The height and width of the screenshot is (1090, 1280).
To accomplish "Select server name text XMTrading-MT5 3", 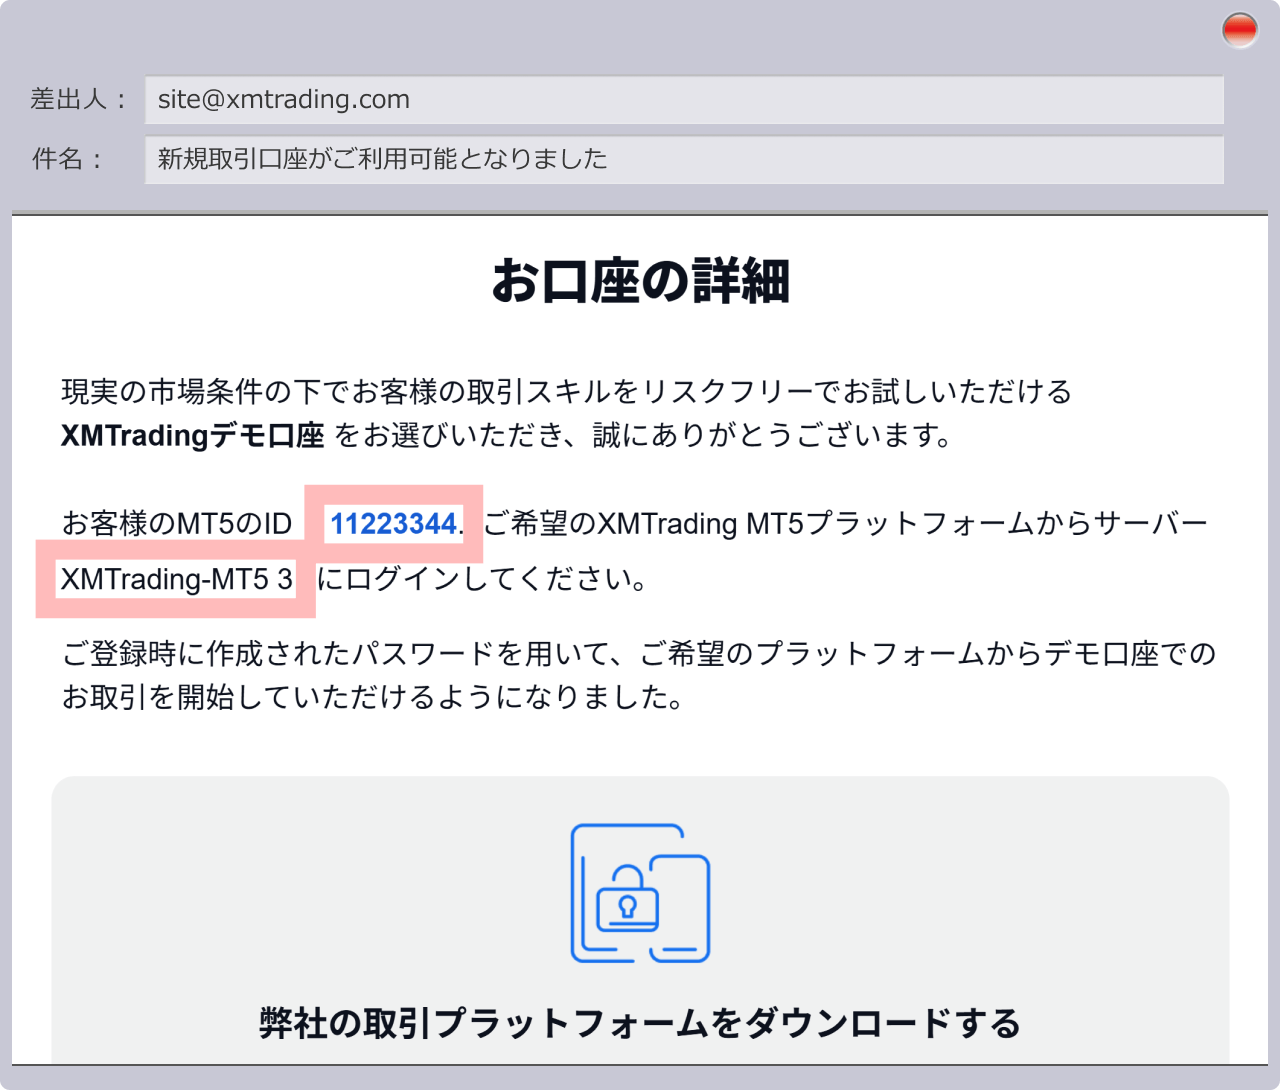I will (x=177, y=579).
